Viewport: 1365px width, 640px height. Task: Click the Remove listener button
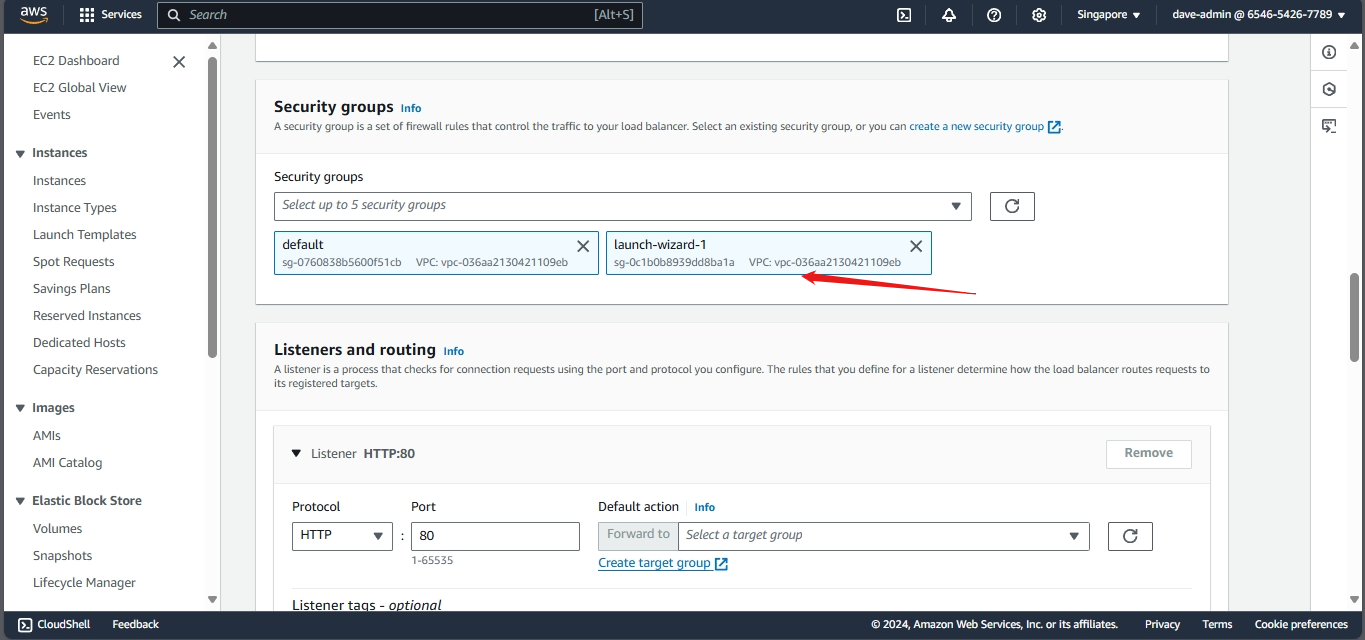[1148, 453]
